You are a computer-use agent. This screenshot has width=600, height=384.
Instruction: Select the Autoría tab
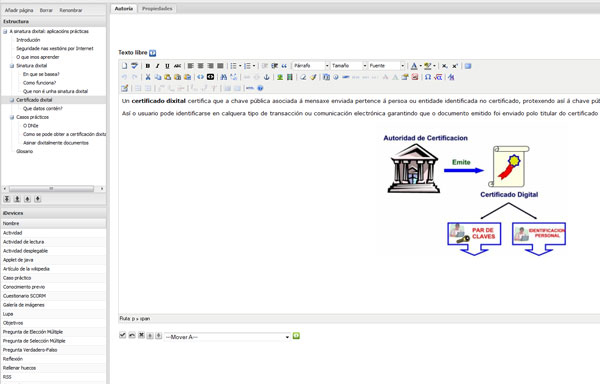click(x=124, y=8)
